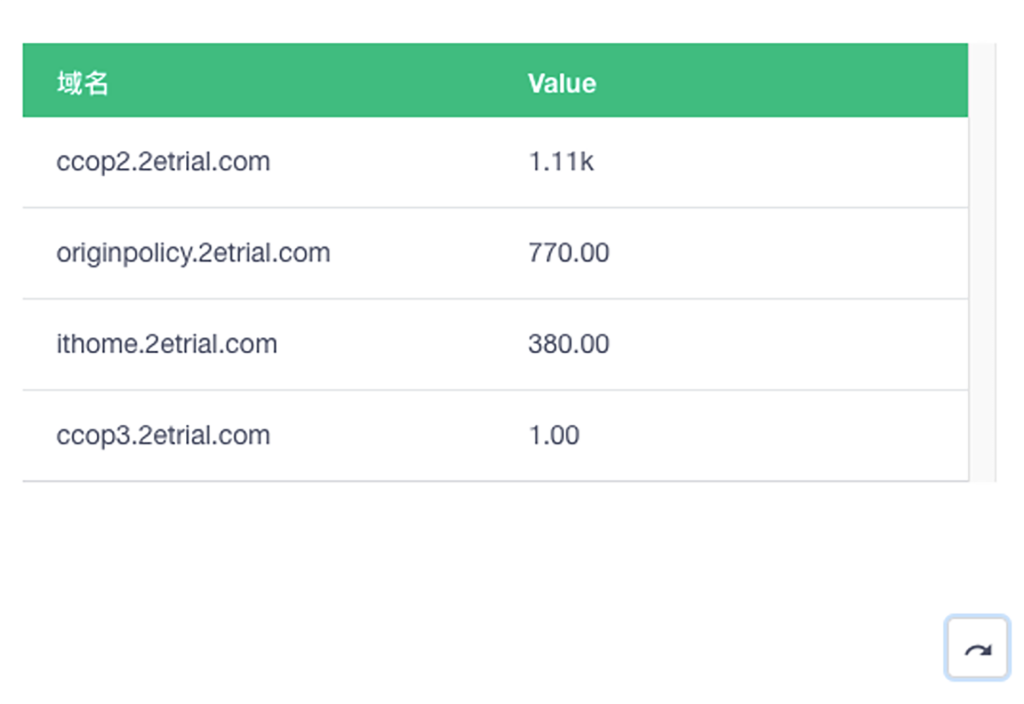Select the ccop3.2etrial.com domain cell
Viewport: 1024px width, 704px height.
(163, 436)
